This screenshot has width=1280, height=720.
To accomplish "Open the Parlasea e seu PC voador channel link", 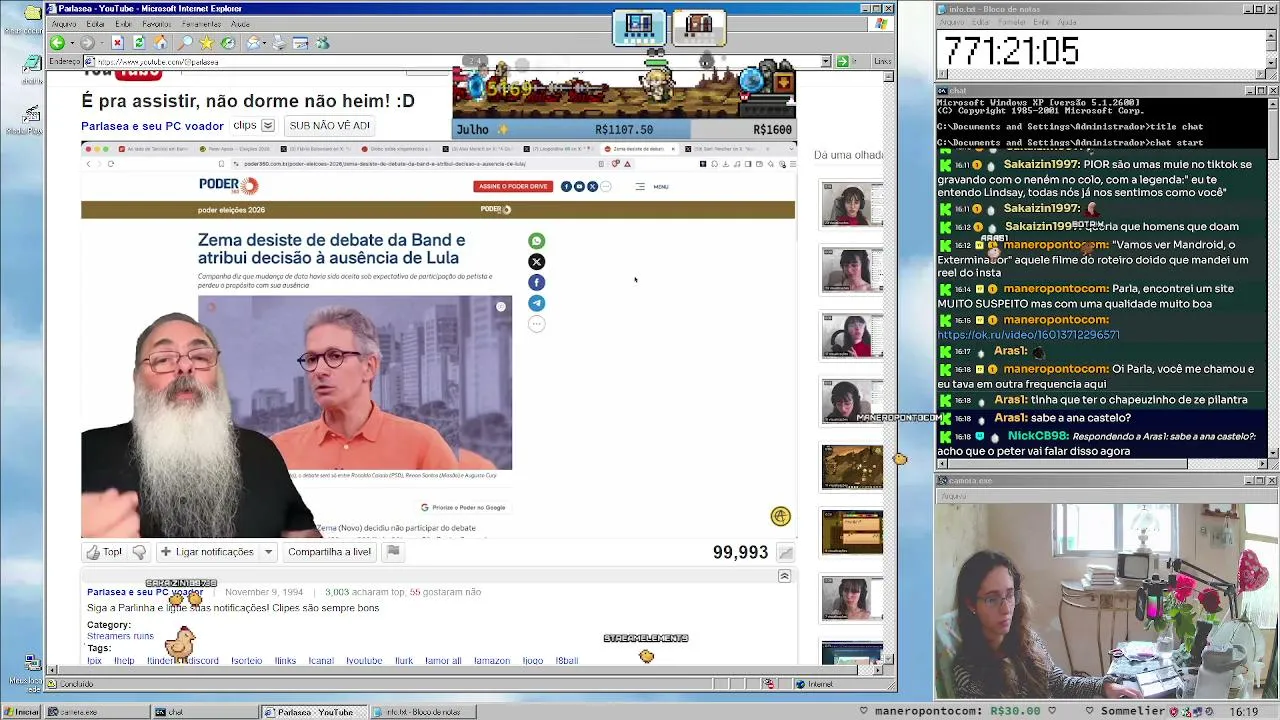I will [x=152, y=126].
